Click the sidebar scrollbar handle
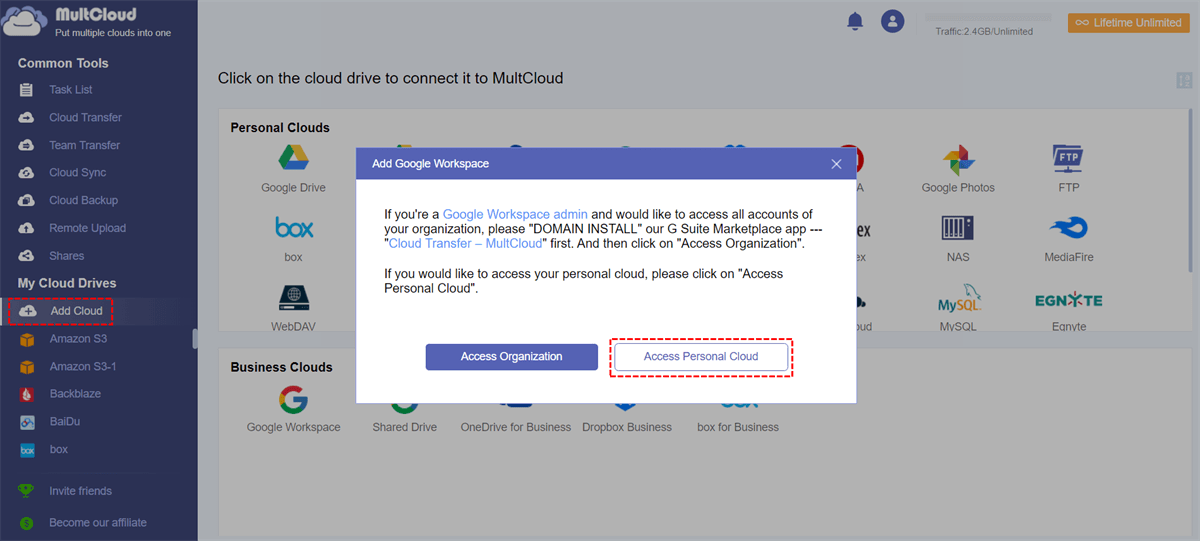The image size is (1200, 541). [194, 340]
